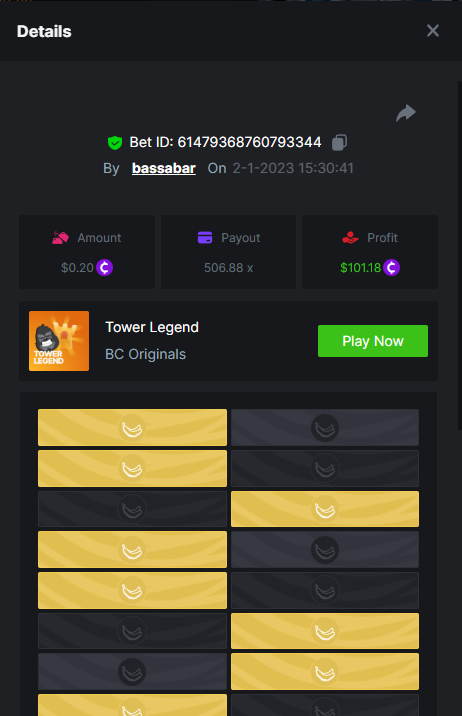Click the Amount icon
Screen dimensions: 462x716
[60, 238]
